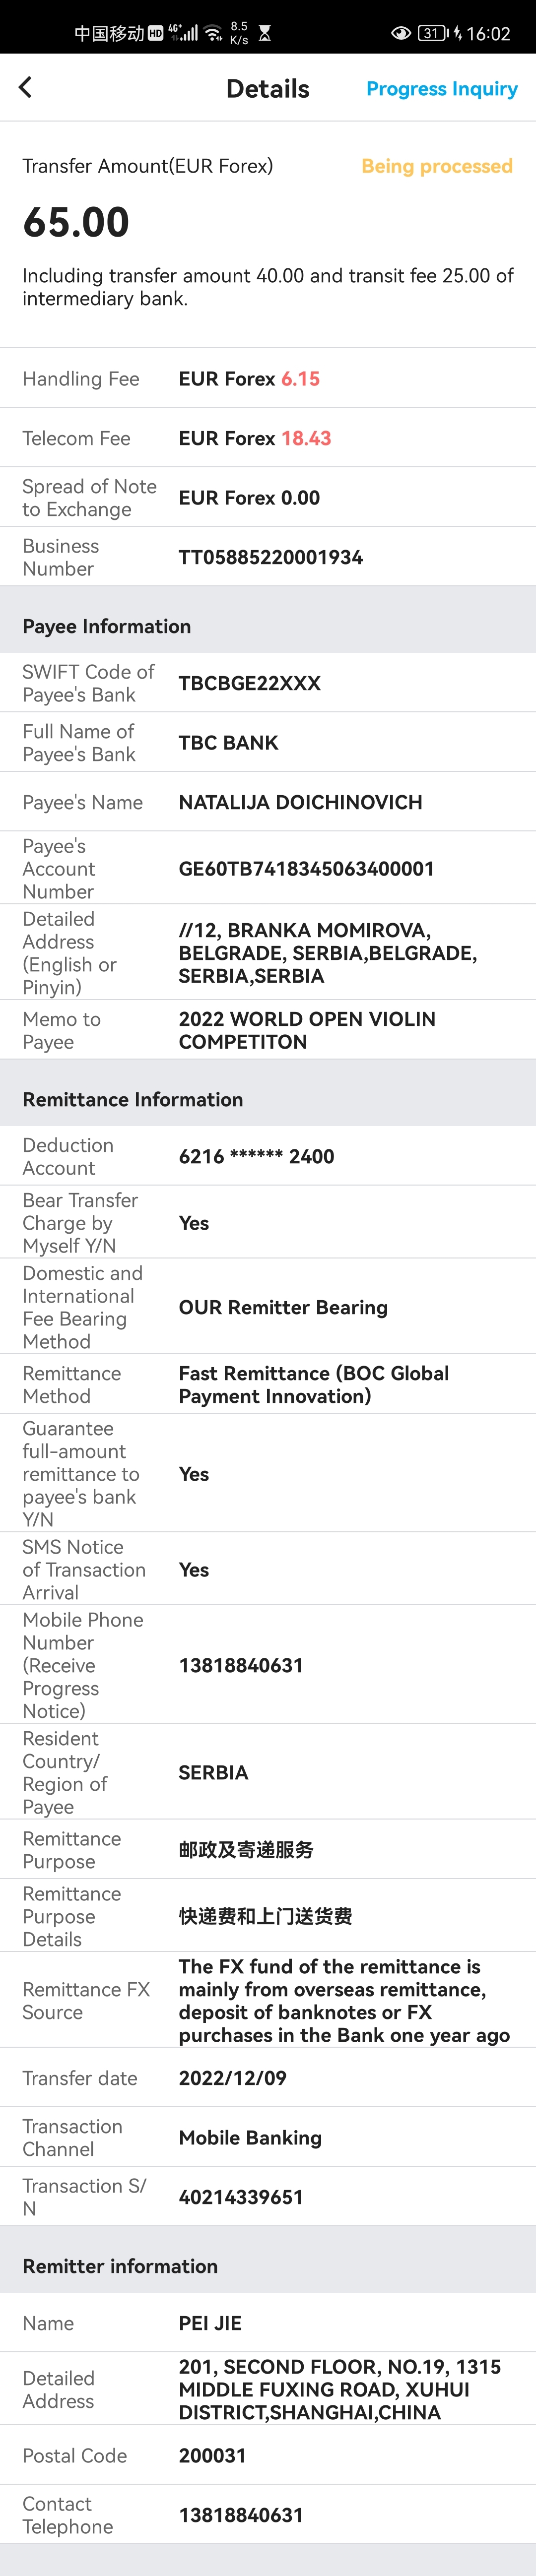
Task: Tap the SWIFT code TBCBGE22XXX
Action: click(249, 683)
